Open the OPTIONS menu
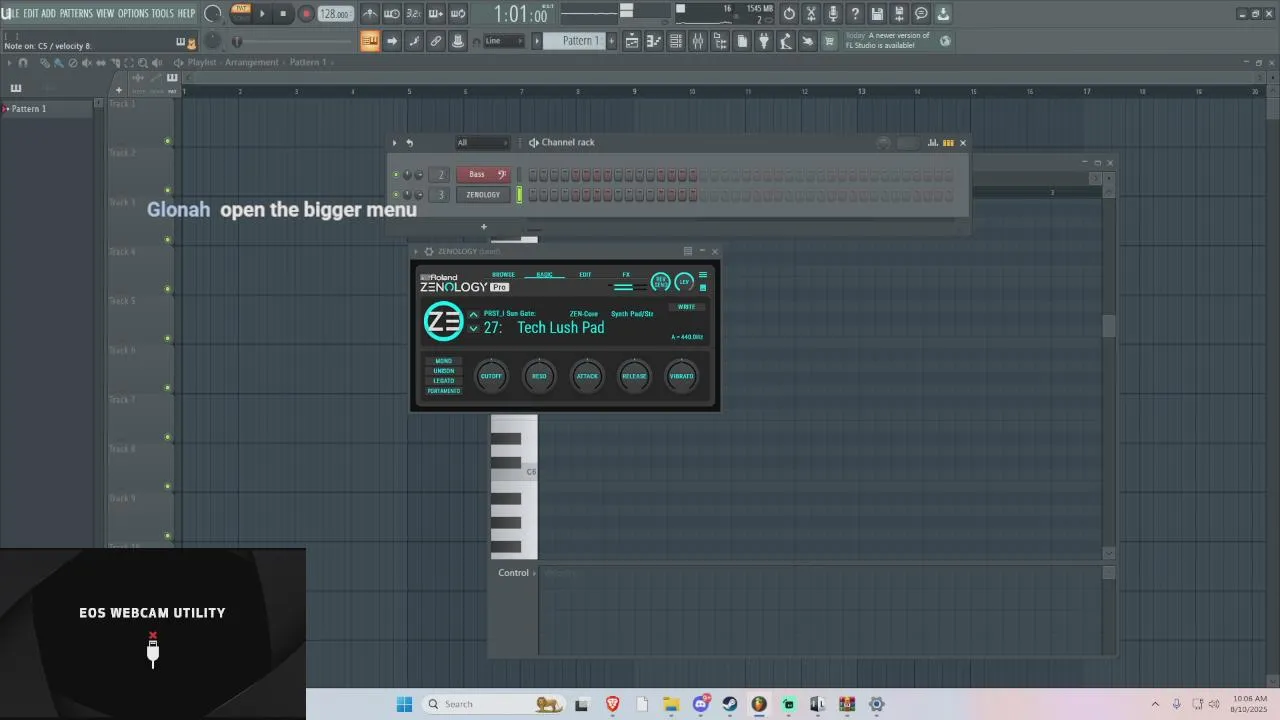This screenshot has width=1280, height=720. coord(133,13)
